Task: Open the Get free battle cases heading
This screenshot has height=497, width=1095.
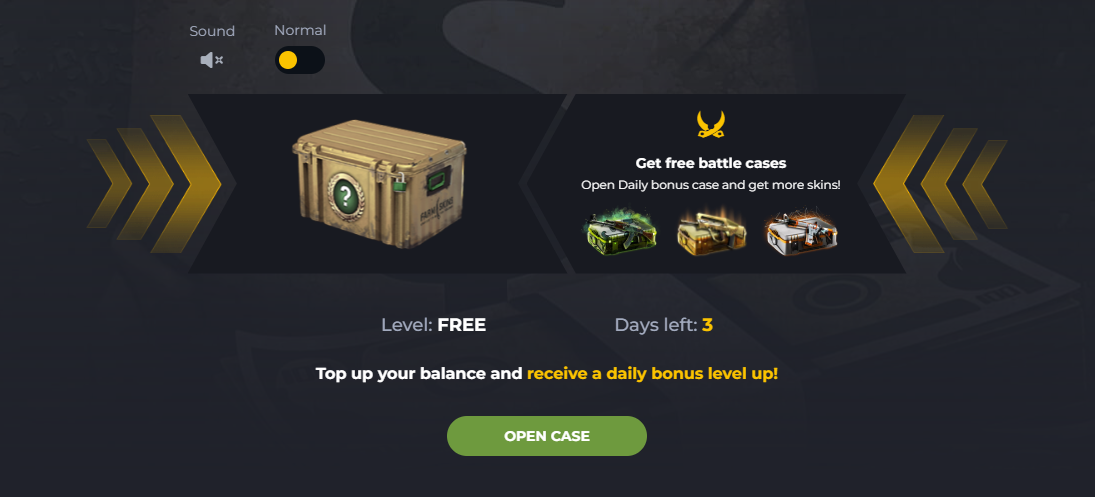Action: (711, 163)
